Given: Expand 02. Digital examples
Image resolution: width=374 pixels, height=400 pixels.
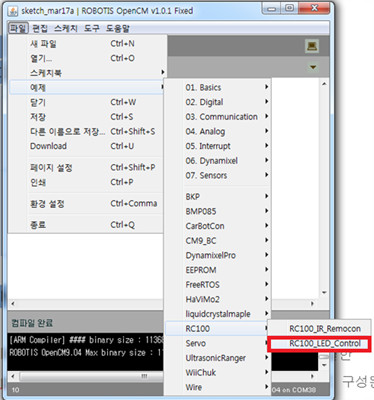Looking at the screenshot, I should point(218,102).
